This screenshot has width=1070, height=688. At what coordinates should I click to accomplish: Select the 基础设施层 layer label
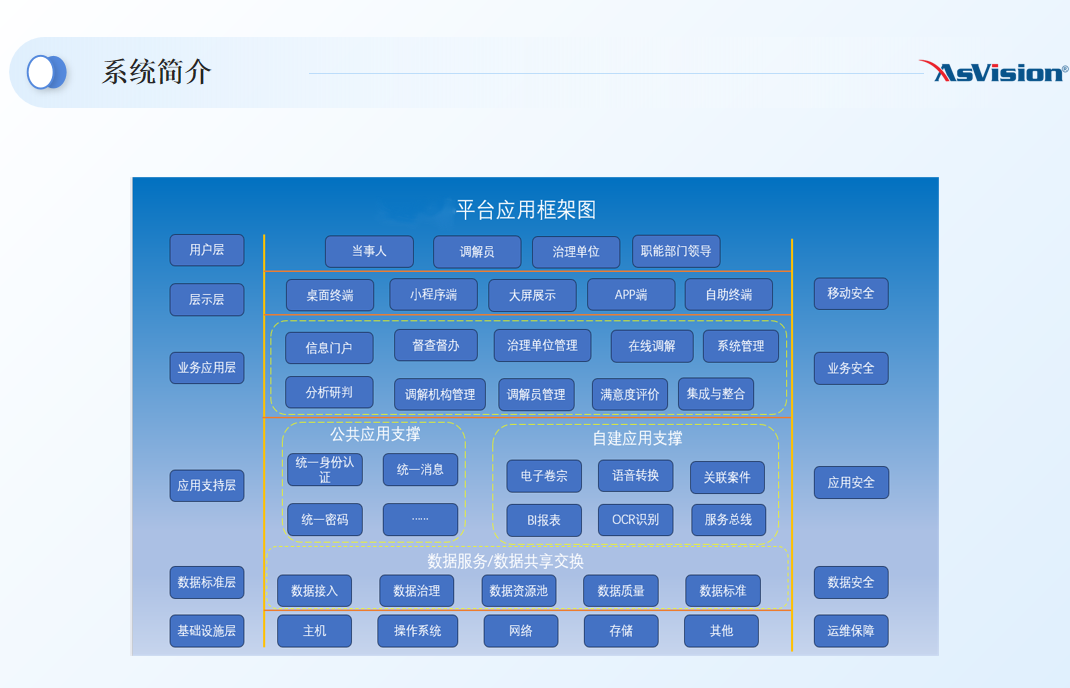tap(207, 631)
